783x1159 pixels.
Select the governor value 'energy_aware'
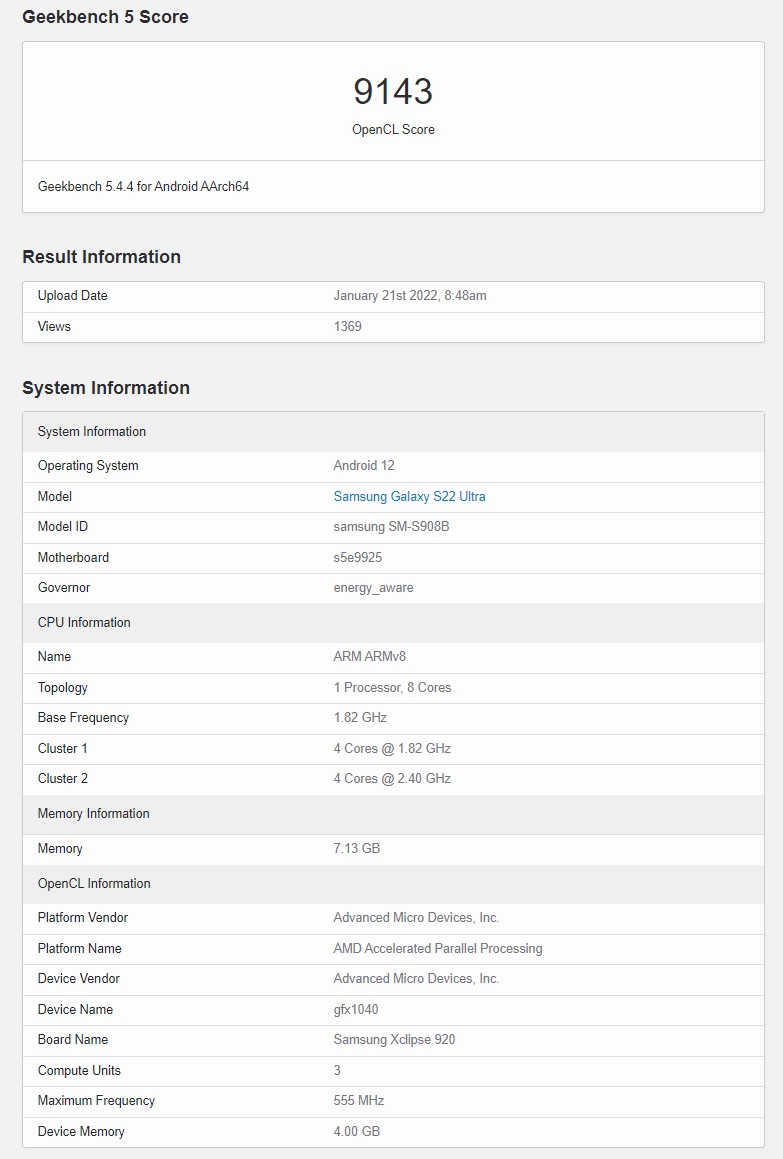click(373, 588)
